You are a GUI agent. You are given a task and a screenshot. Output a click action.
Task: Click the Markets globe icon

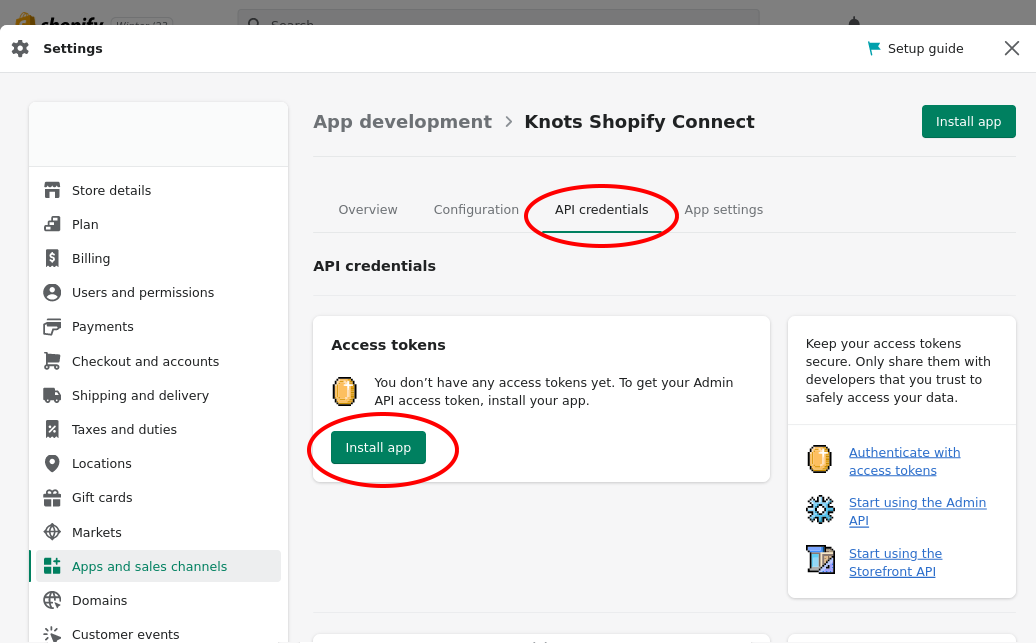(52, 532)
